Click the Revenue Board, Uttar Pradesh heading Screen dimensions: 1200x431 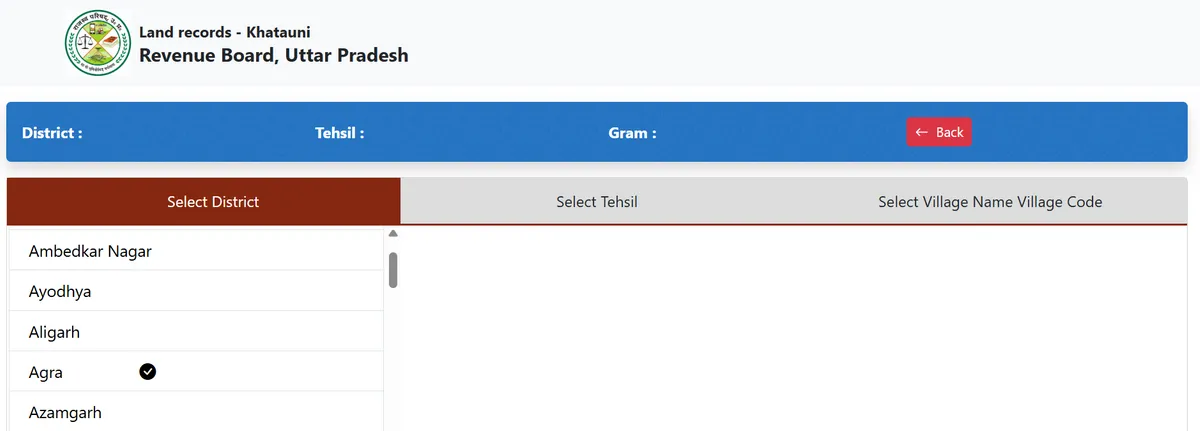[x=273, y=56]
